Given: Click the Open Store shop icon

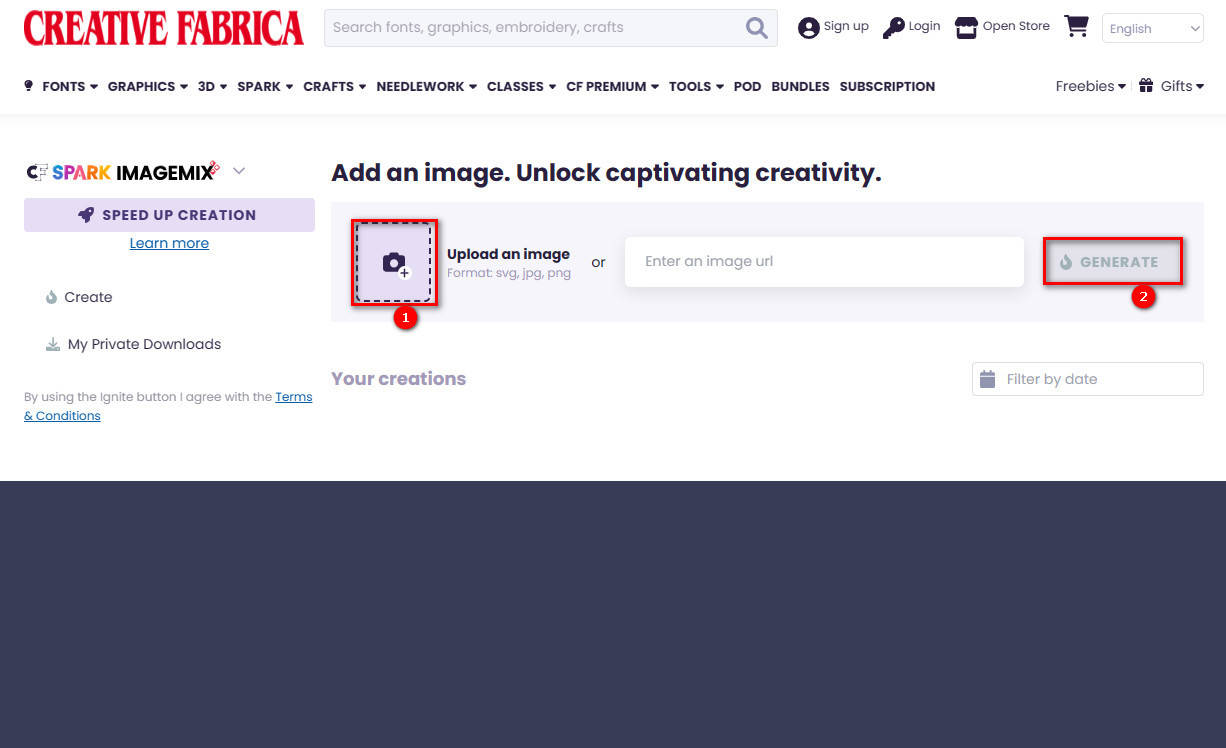Looking at the screenshot, I should tap(966, 28).
